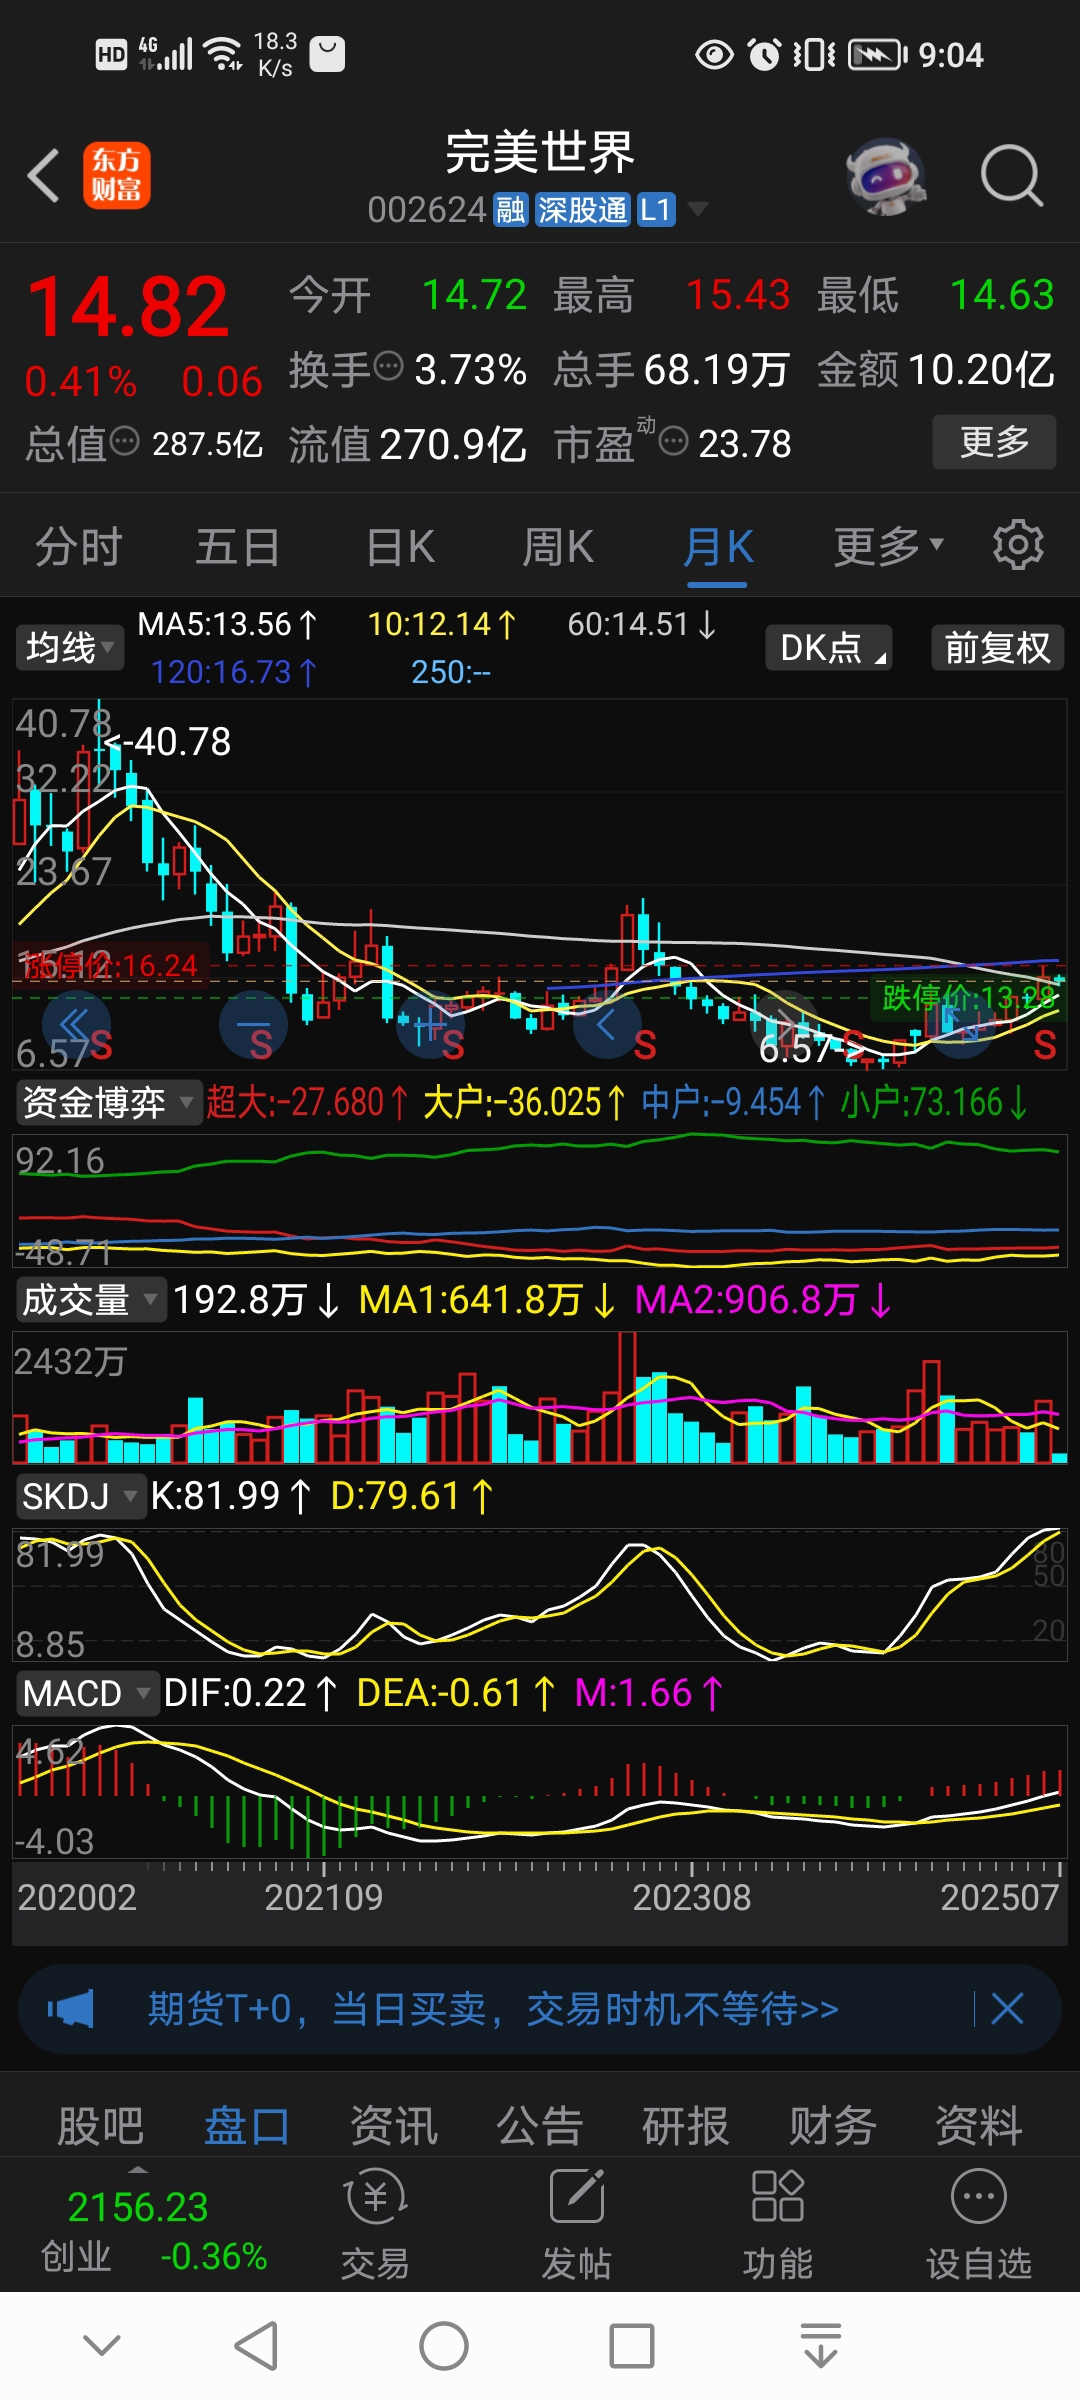Tap the 202308 timeline date marker
Screen dimensions: 1080x2400
tap(692, 1897)
